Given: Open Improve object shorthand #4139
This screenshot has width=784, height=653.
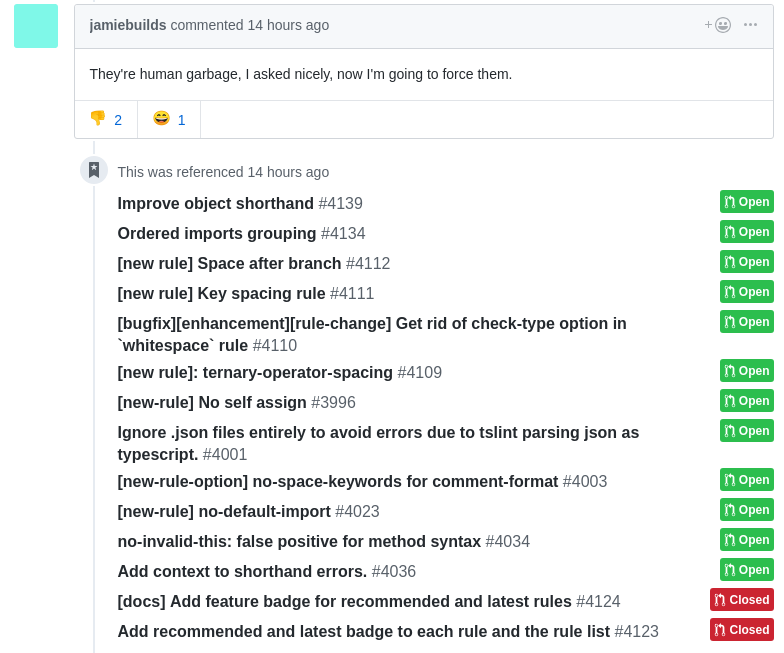Looking at the screenshot, I should [x=240, y=204].
